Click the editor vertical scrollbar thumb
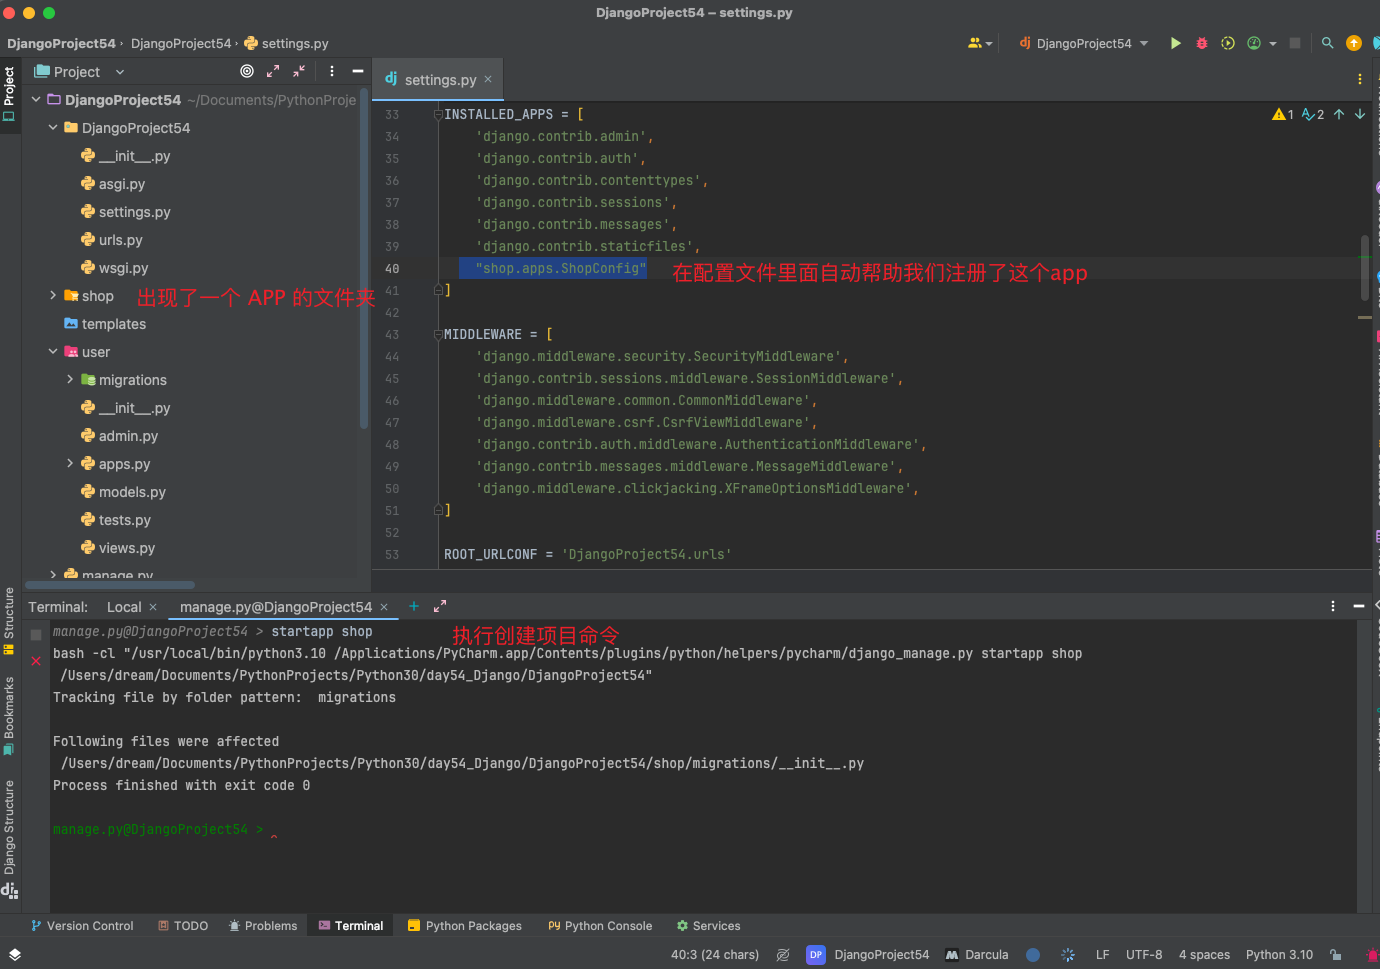This screenshot has width=1380, height=969. tap(1364, 267)
